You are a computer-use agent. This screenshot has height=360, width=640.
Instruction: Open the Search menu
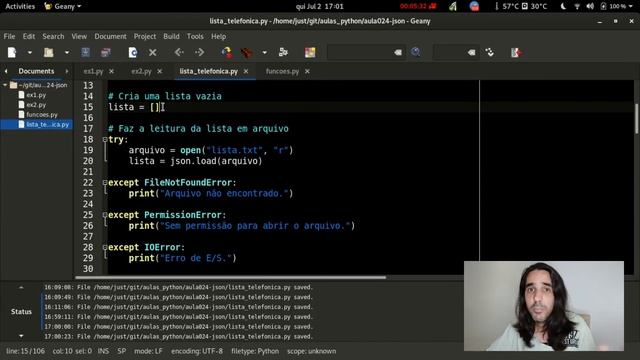(53, 36)
